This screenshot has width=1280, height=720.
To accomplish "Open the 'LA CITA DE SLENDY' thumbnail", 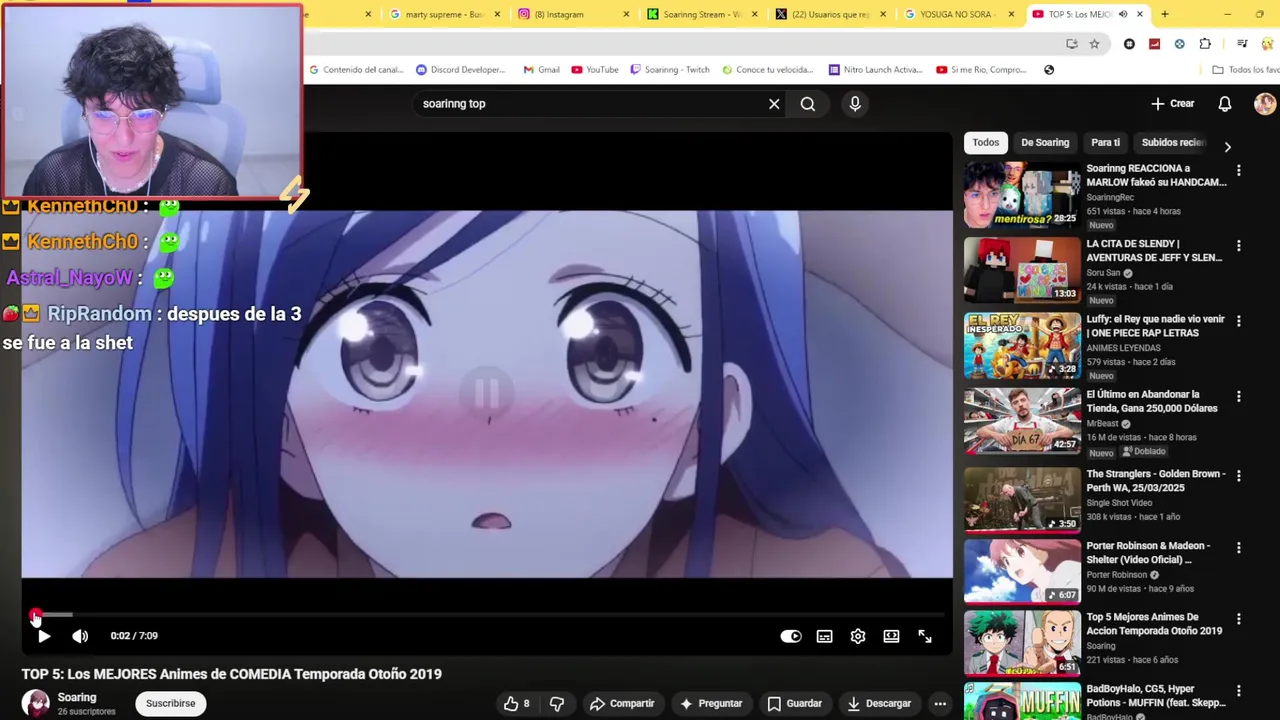I will 1022,270.
